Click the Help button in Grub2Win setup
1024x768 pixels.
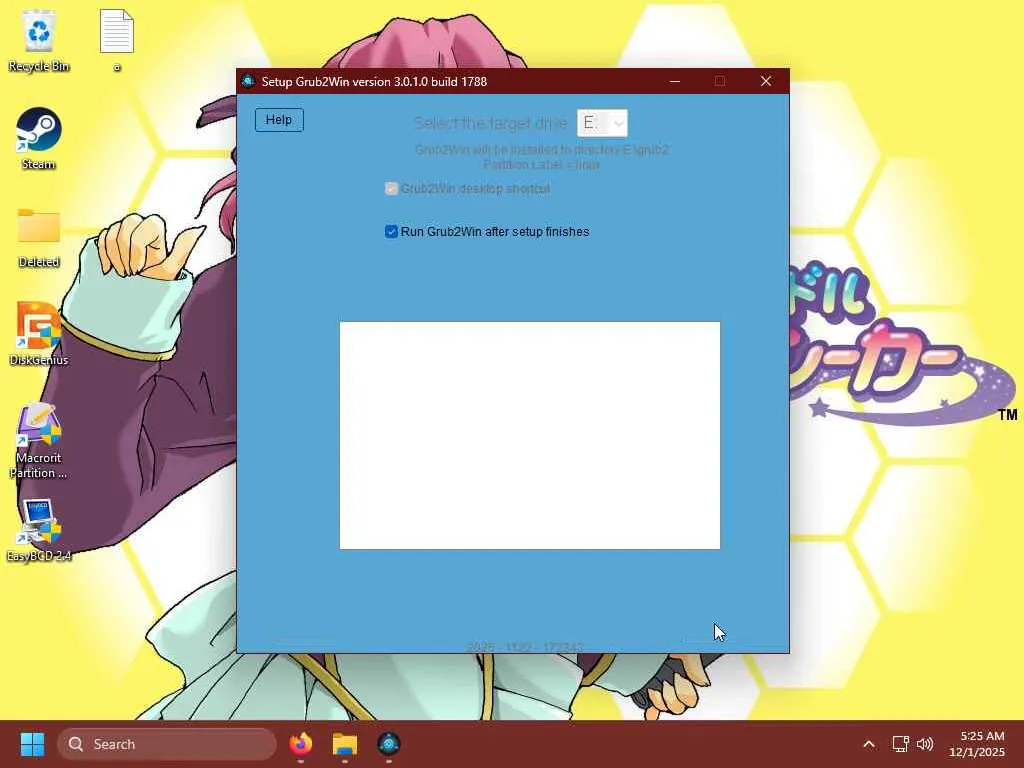click(279, 120)
